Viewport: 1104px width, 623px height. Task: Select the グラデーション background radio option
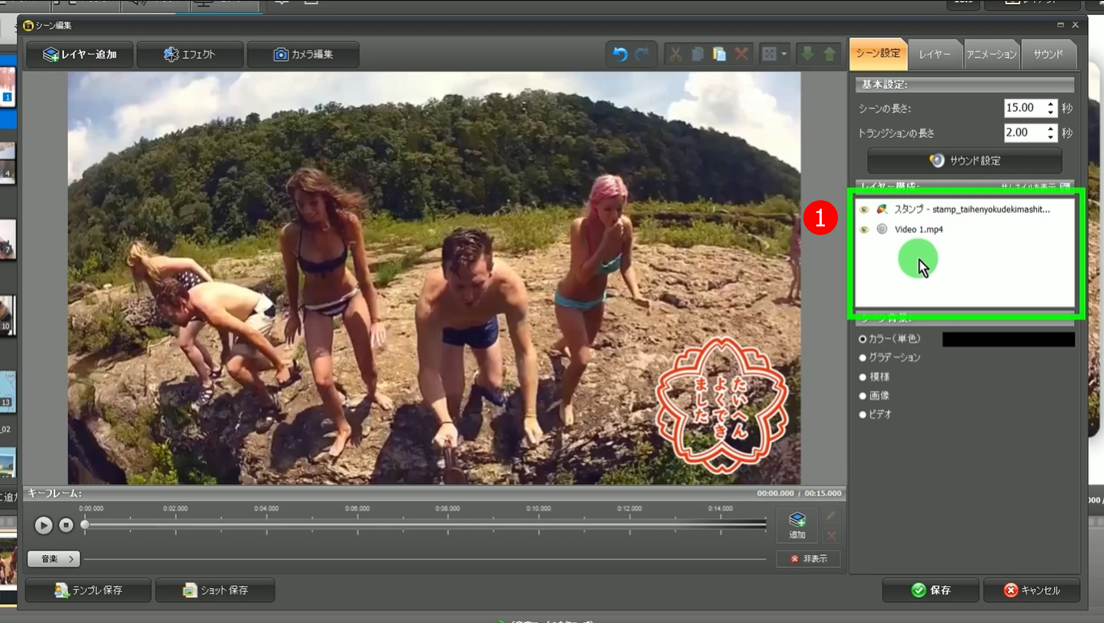pyautogui.click(x=863, y=358)
